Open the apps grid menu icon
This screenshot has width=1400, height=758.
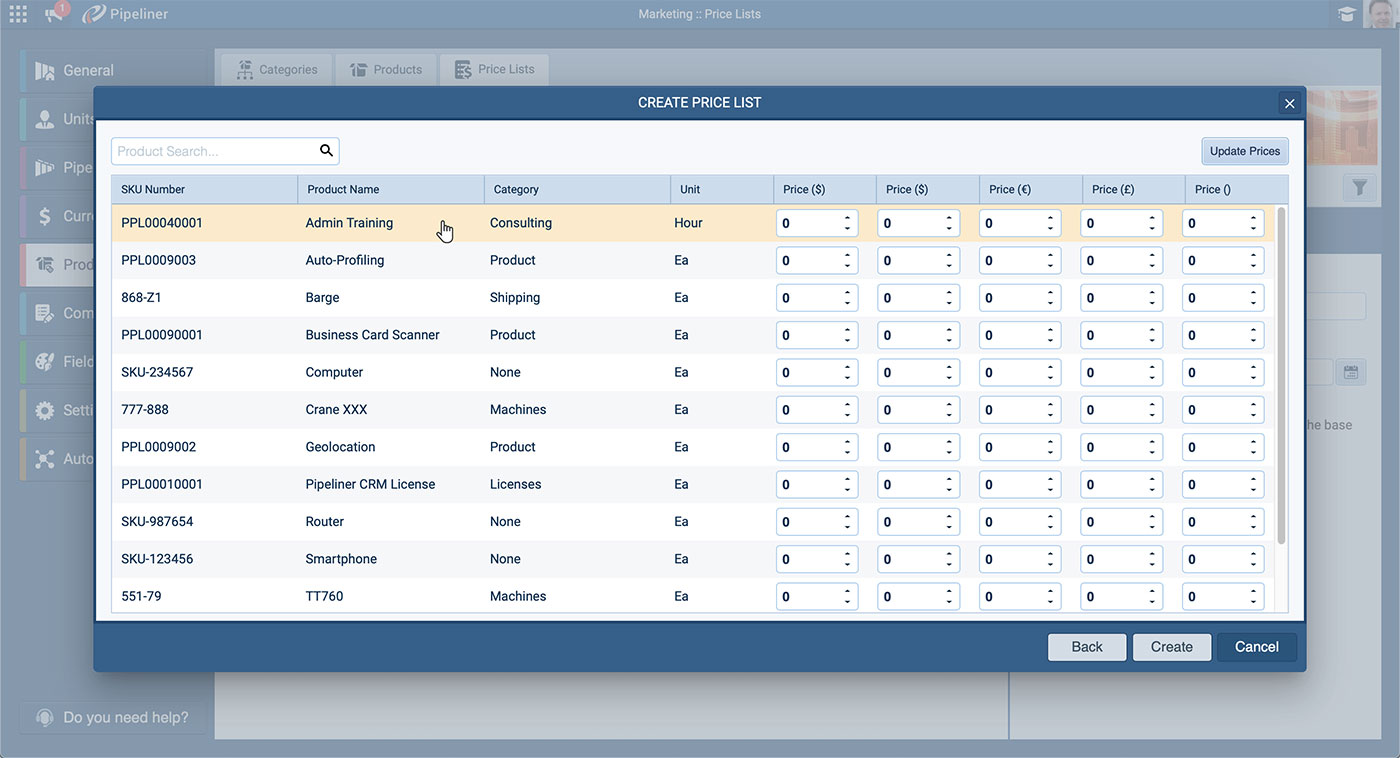coord(18,14)
